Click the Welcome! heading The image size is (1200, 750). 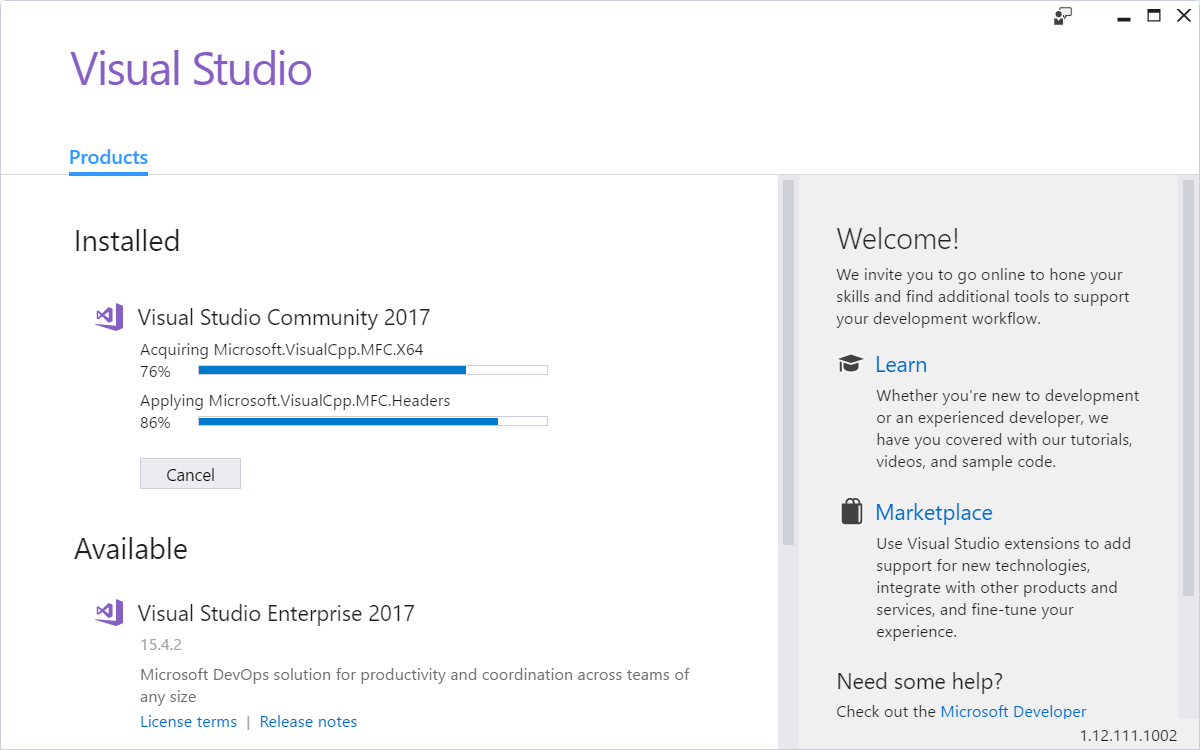coord(898,239)
